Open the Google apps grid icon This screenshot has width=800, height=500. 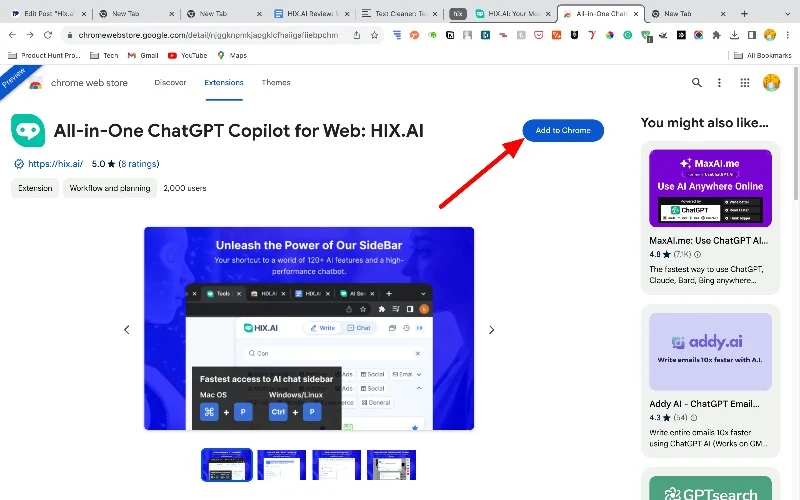(x=745, y=82)
